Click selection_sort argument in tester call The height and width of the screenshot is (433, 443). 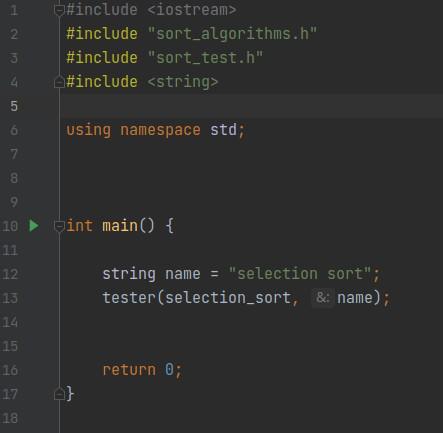point(228,298)
